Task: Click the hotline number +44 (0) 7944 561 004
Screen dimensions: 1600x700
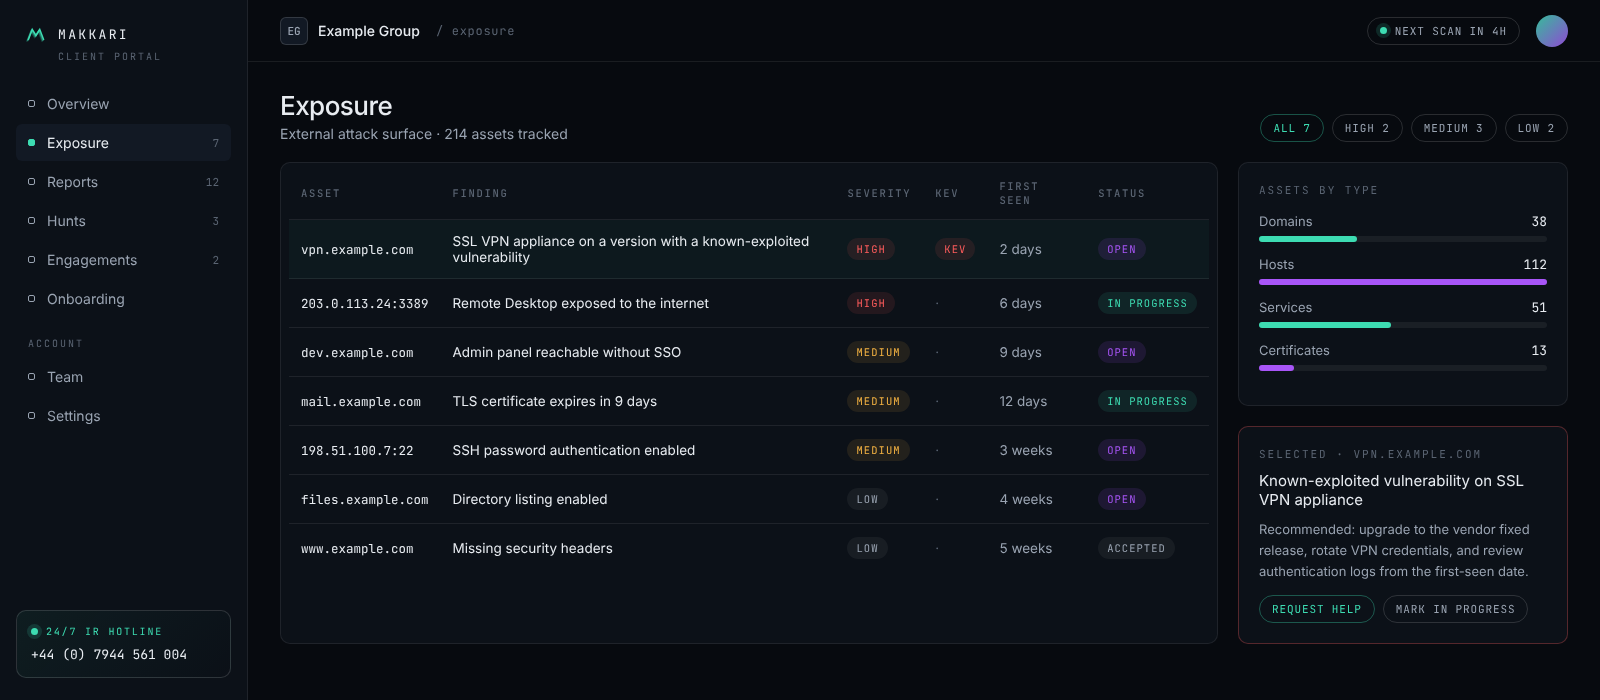Action: point(109,654)
